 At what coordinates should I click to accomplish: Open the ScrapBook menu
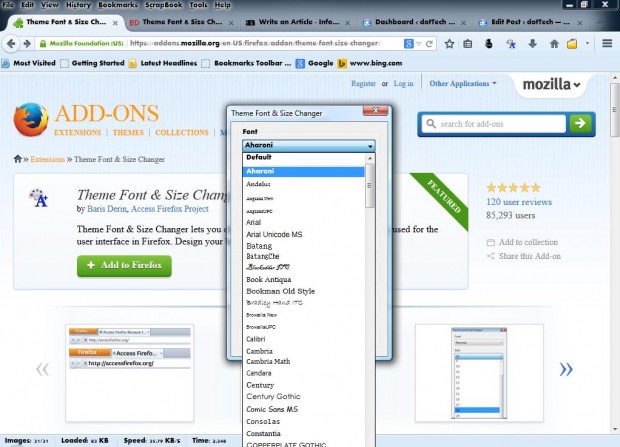coord(164,5)
